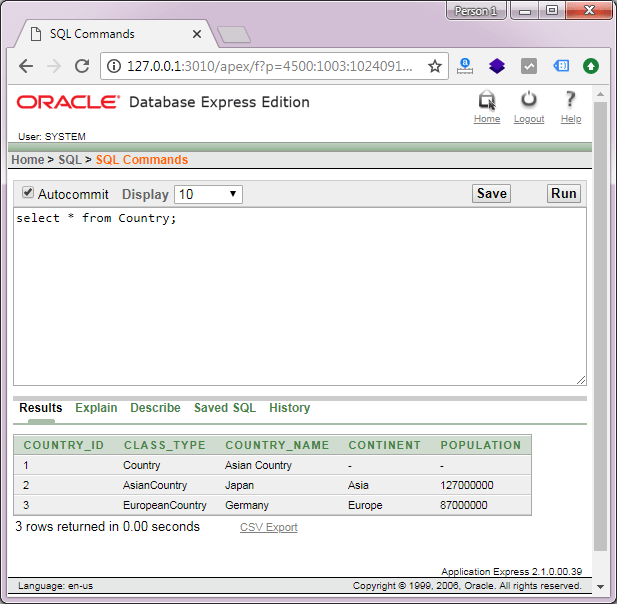Open the purple layered diamond extension
This screenshot has height=604, width=617.
[x=497, y=66]
